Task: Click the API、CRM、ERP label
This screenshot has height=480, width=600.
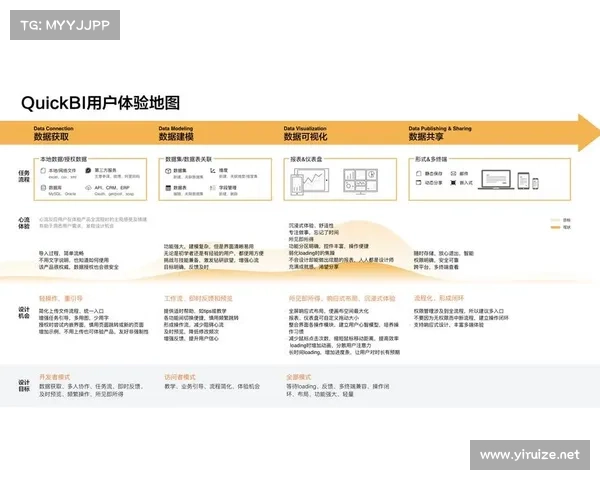Action: tap(112, 188)
